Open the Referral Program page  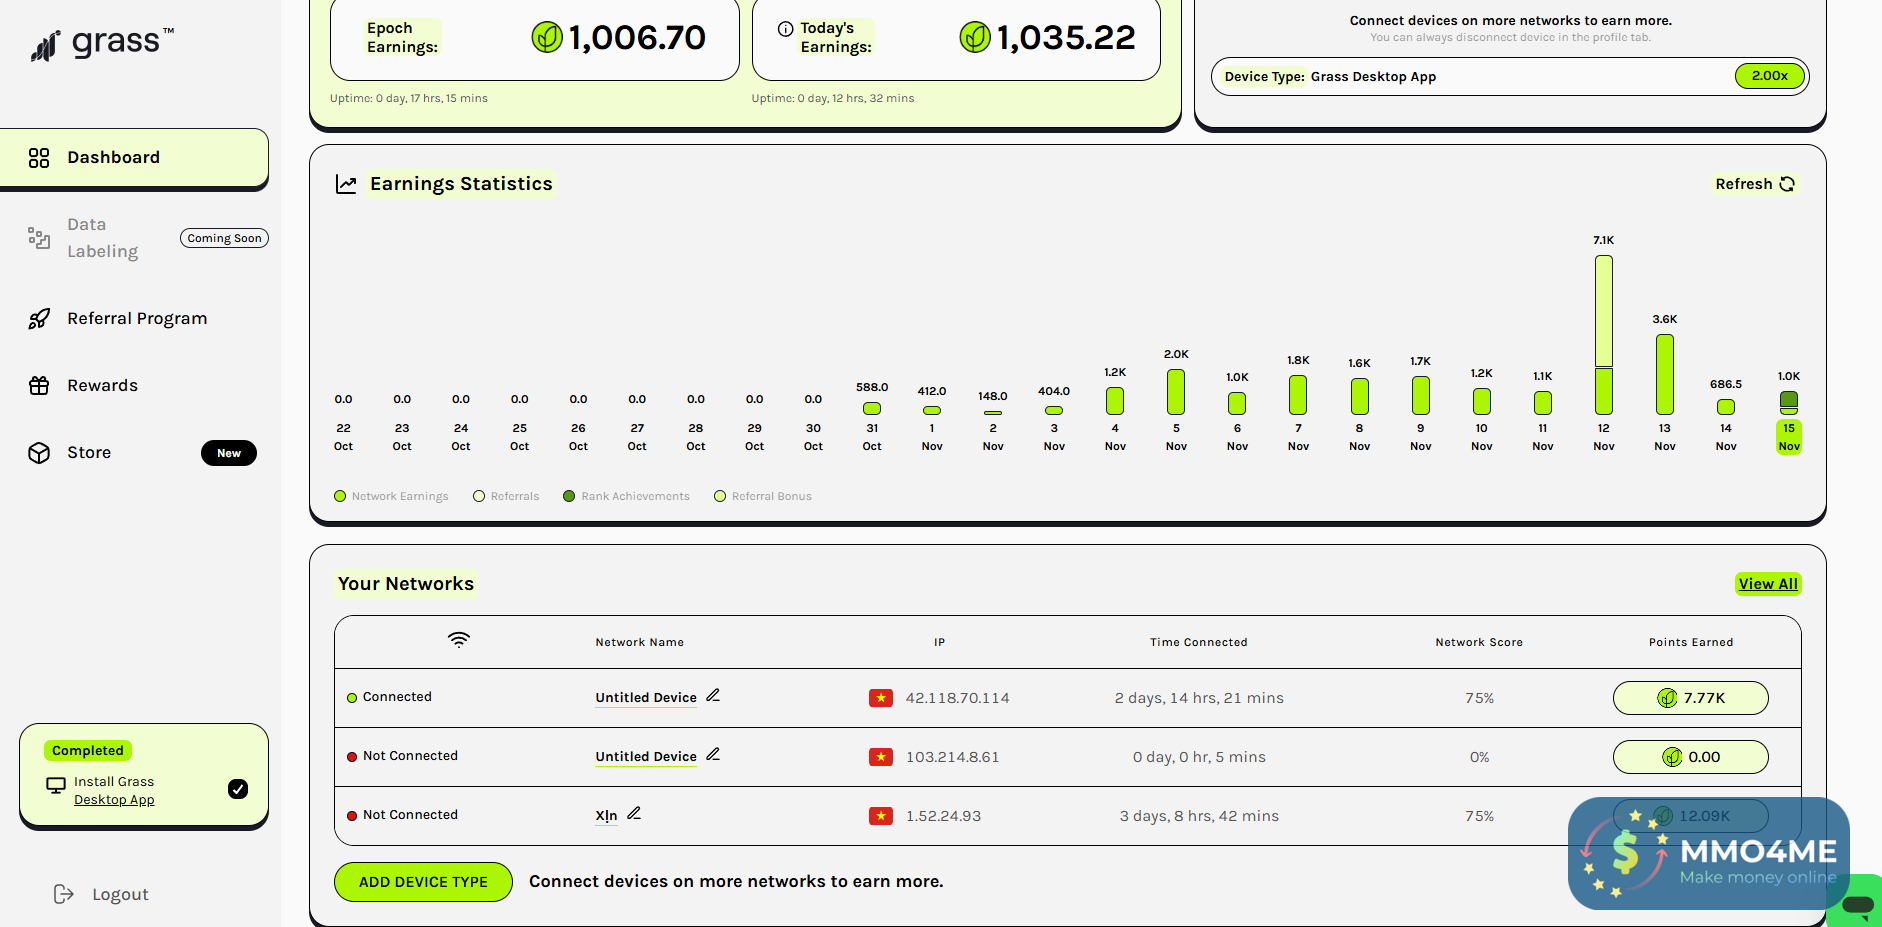tap(137, 318)
